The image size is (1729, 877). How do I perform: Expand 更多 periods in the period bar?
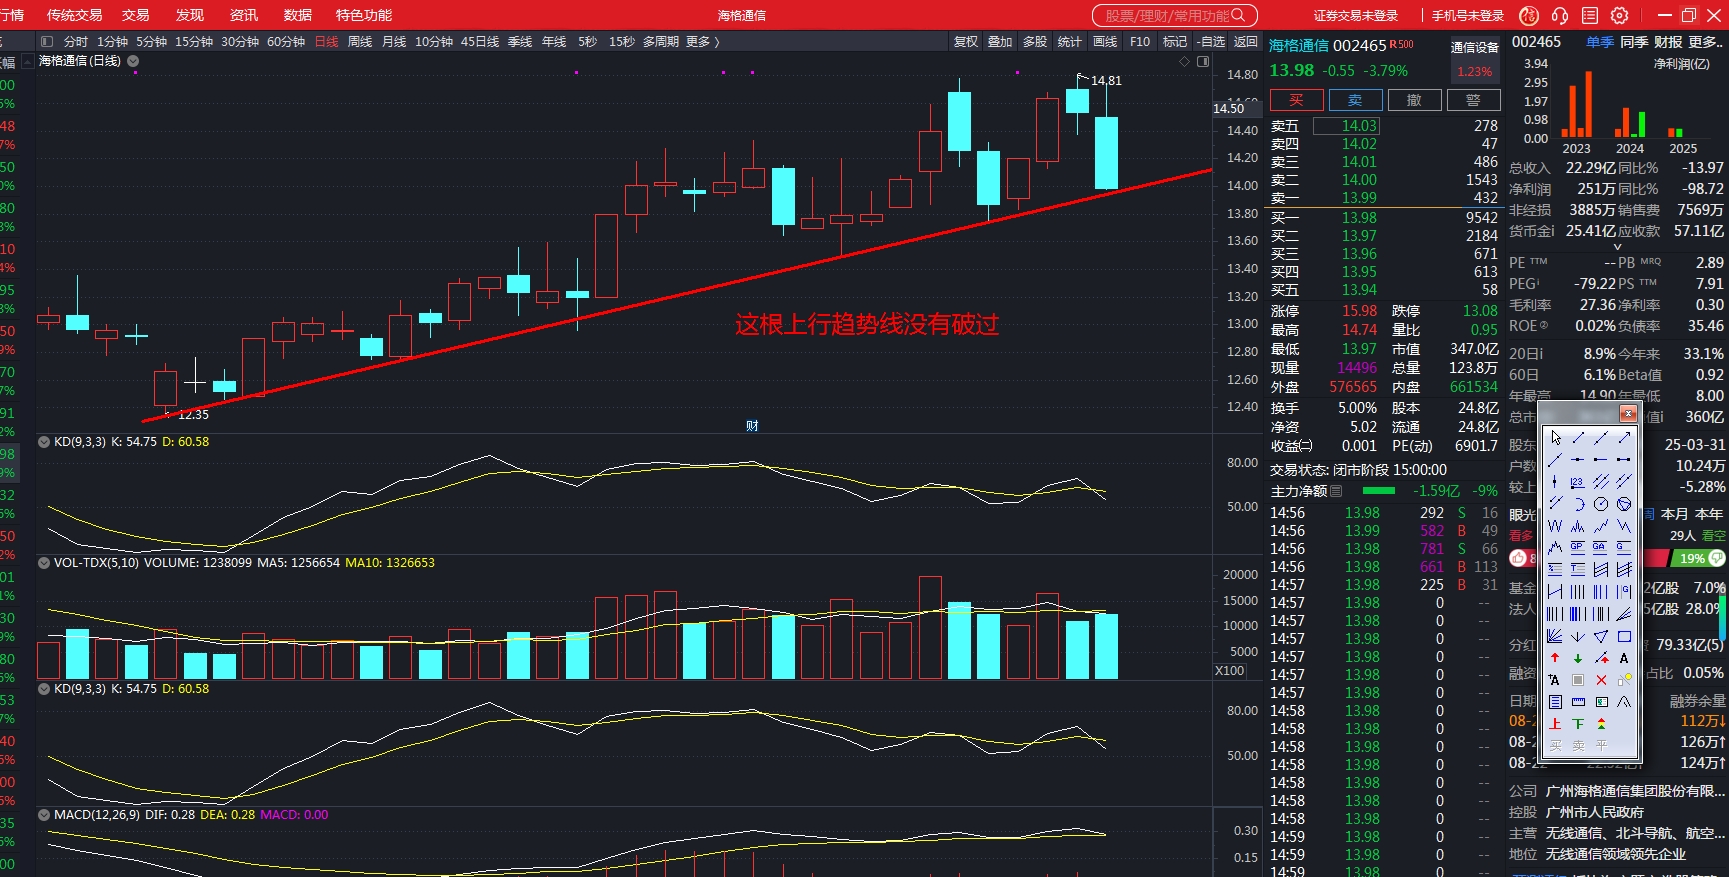click(x=702, y=41)
